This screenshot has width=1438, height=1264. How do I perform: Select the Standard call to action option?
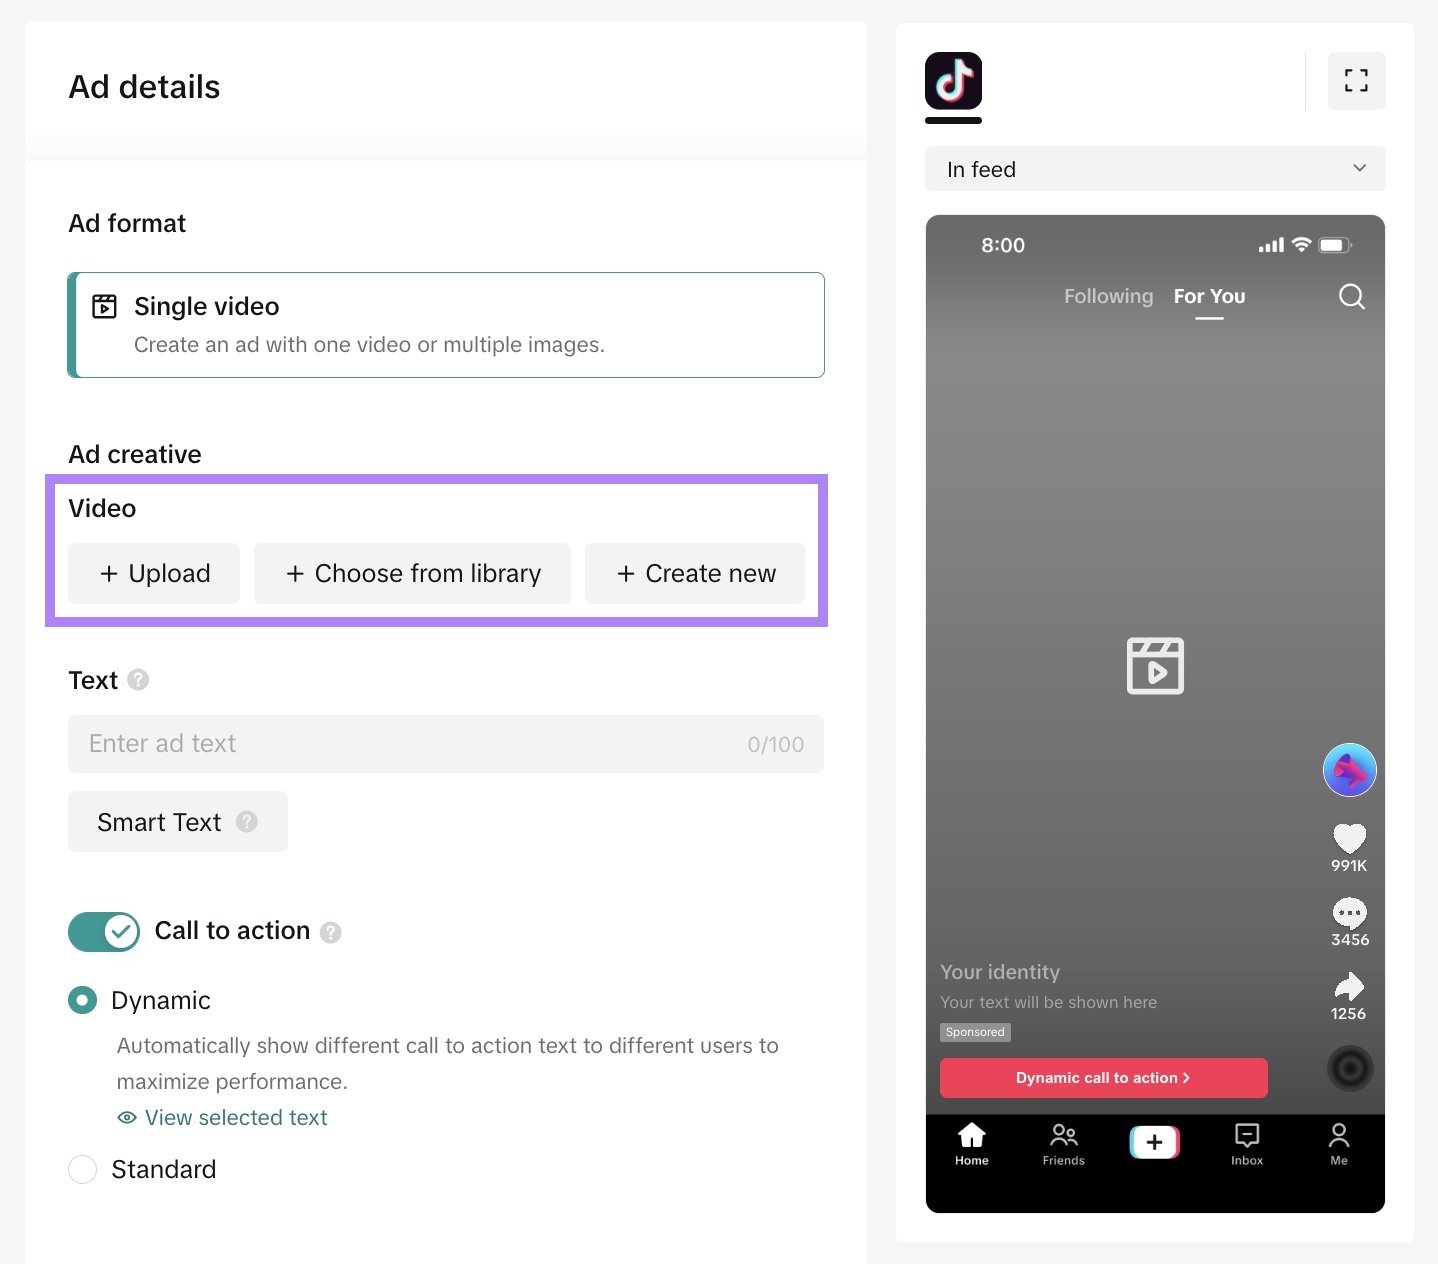coord(83,1169)
